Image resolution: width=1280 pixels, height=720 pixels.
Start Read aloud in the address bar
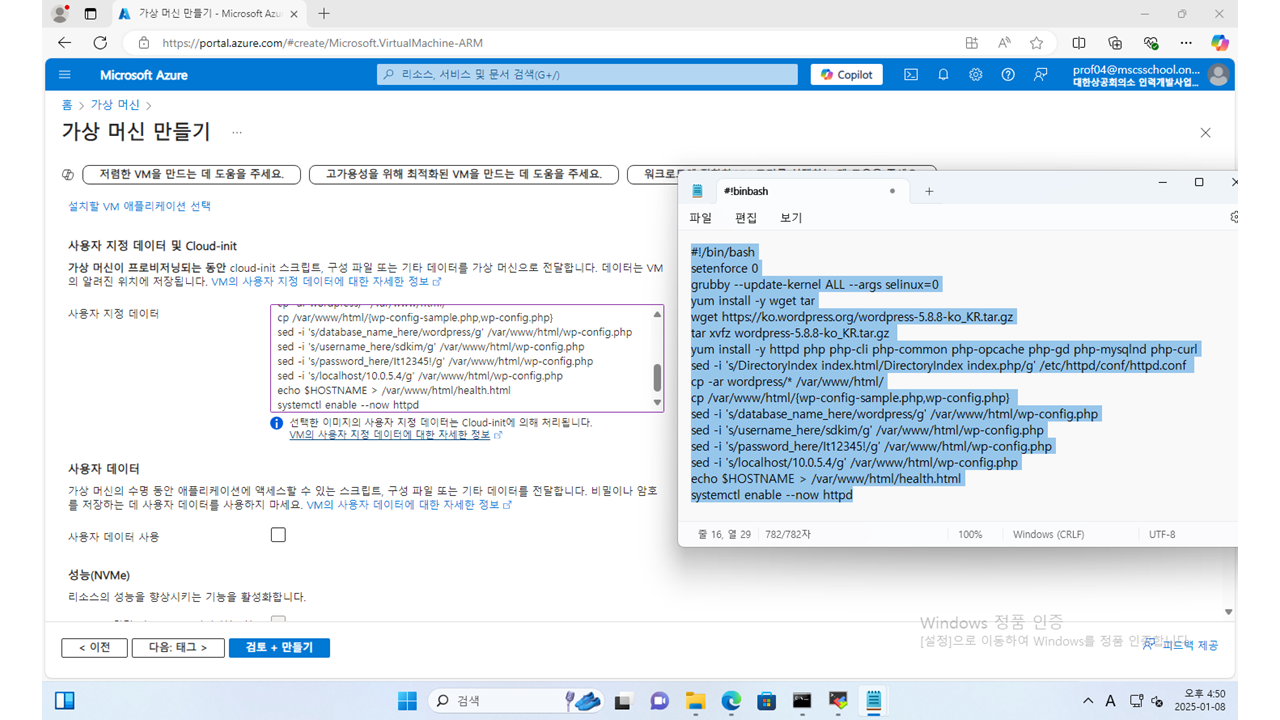pos(1004,43)
